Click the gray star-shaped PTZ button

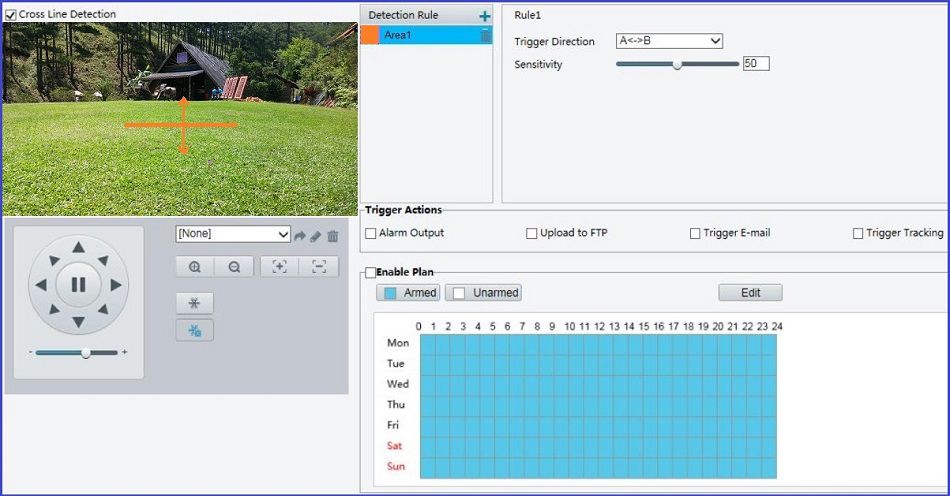pyautogui.click(x=194, y=303)
